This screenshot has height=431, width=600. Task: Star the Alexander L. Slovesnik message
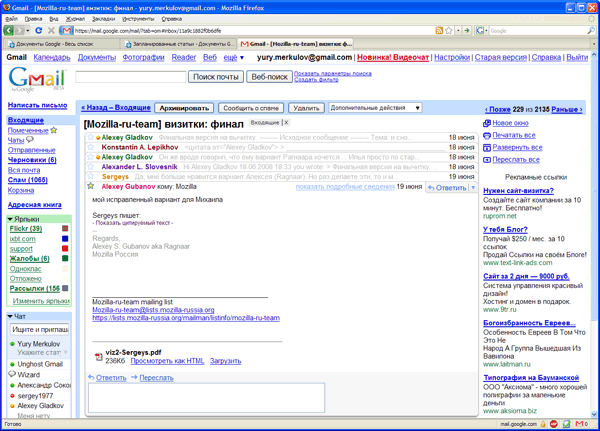90,167
